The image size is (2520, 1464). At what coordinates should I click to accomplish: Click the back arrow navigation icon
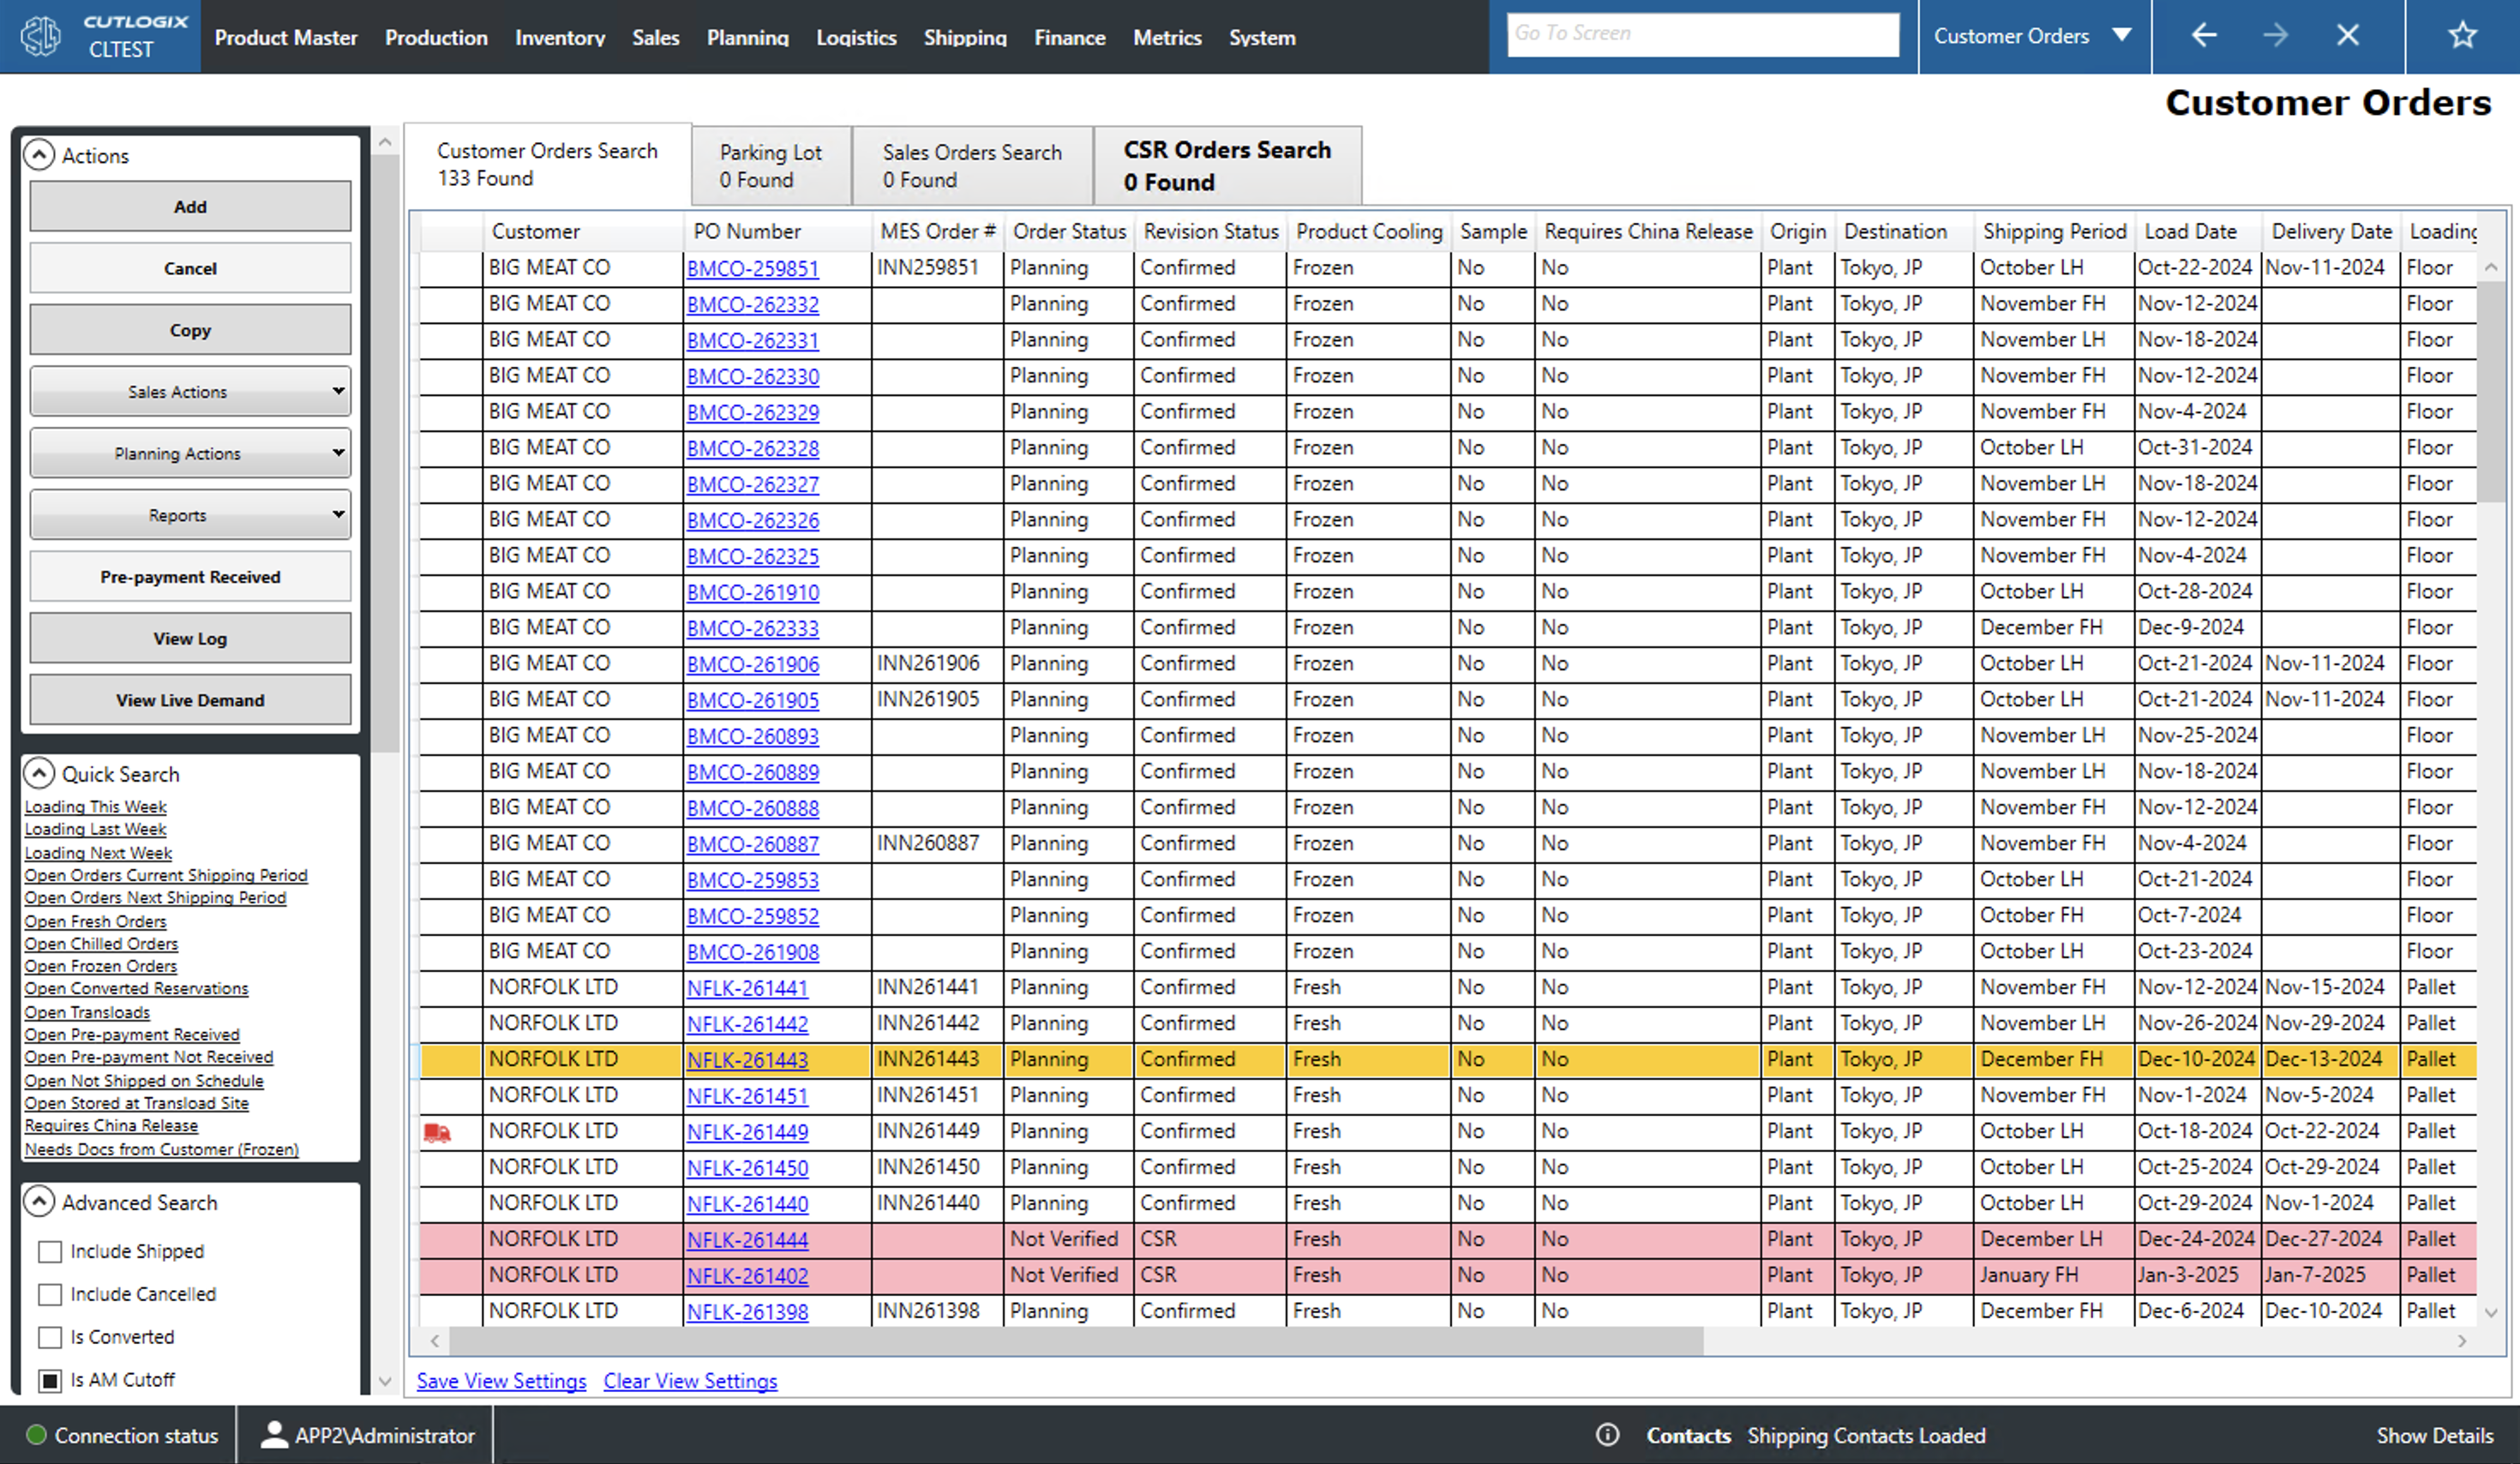2204,36
